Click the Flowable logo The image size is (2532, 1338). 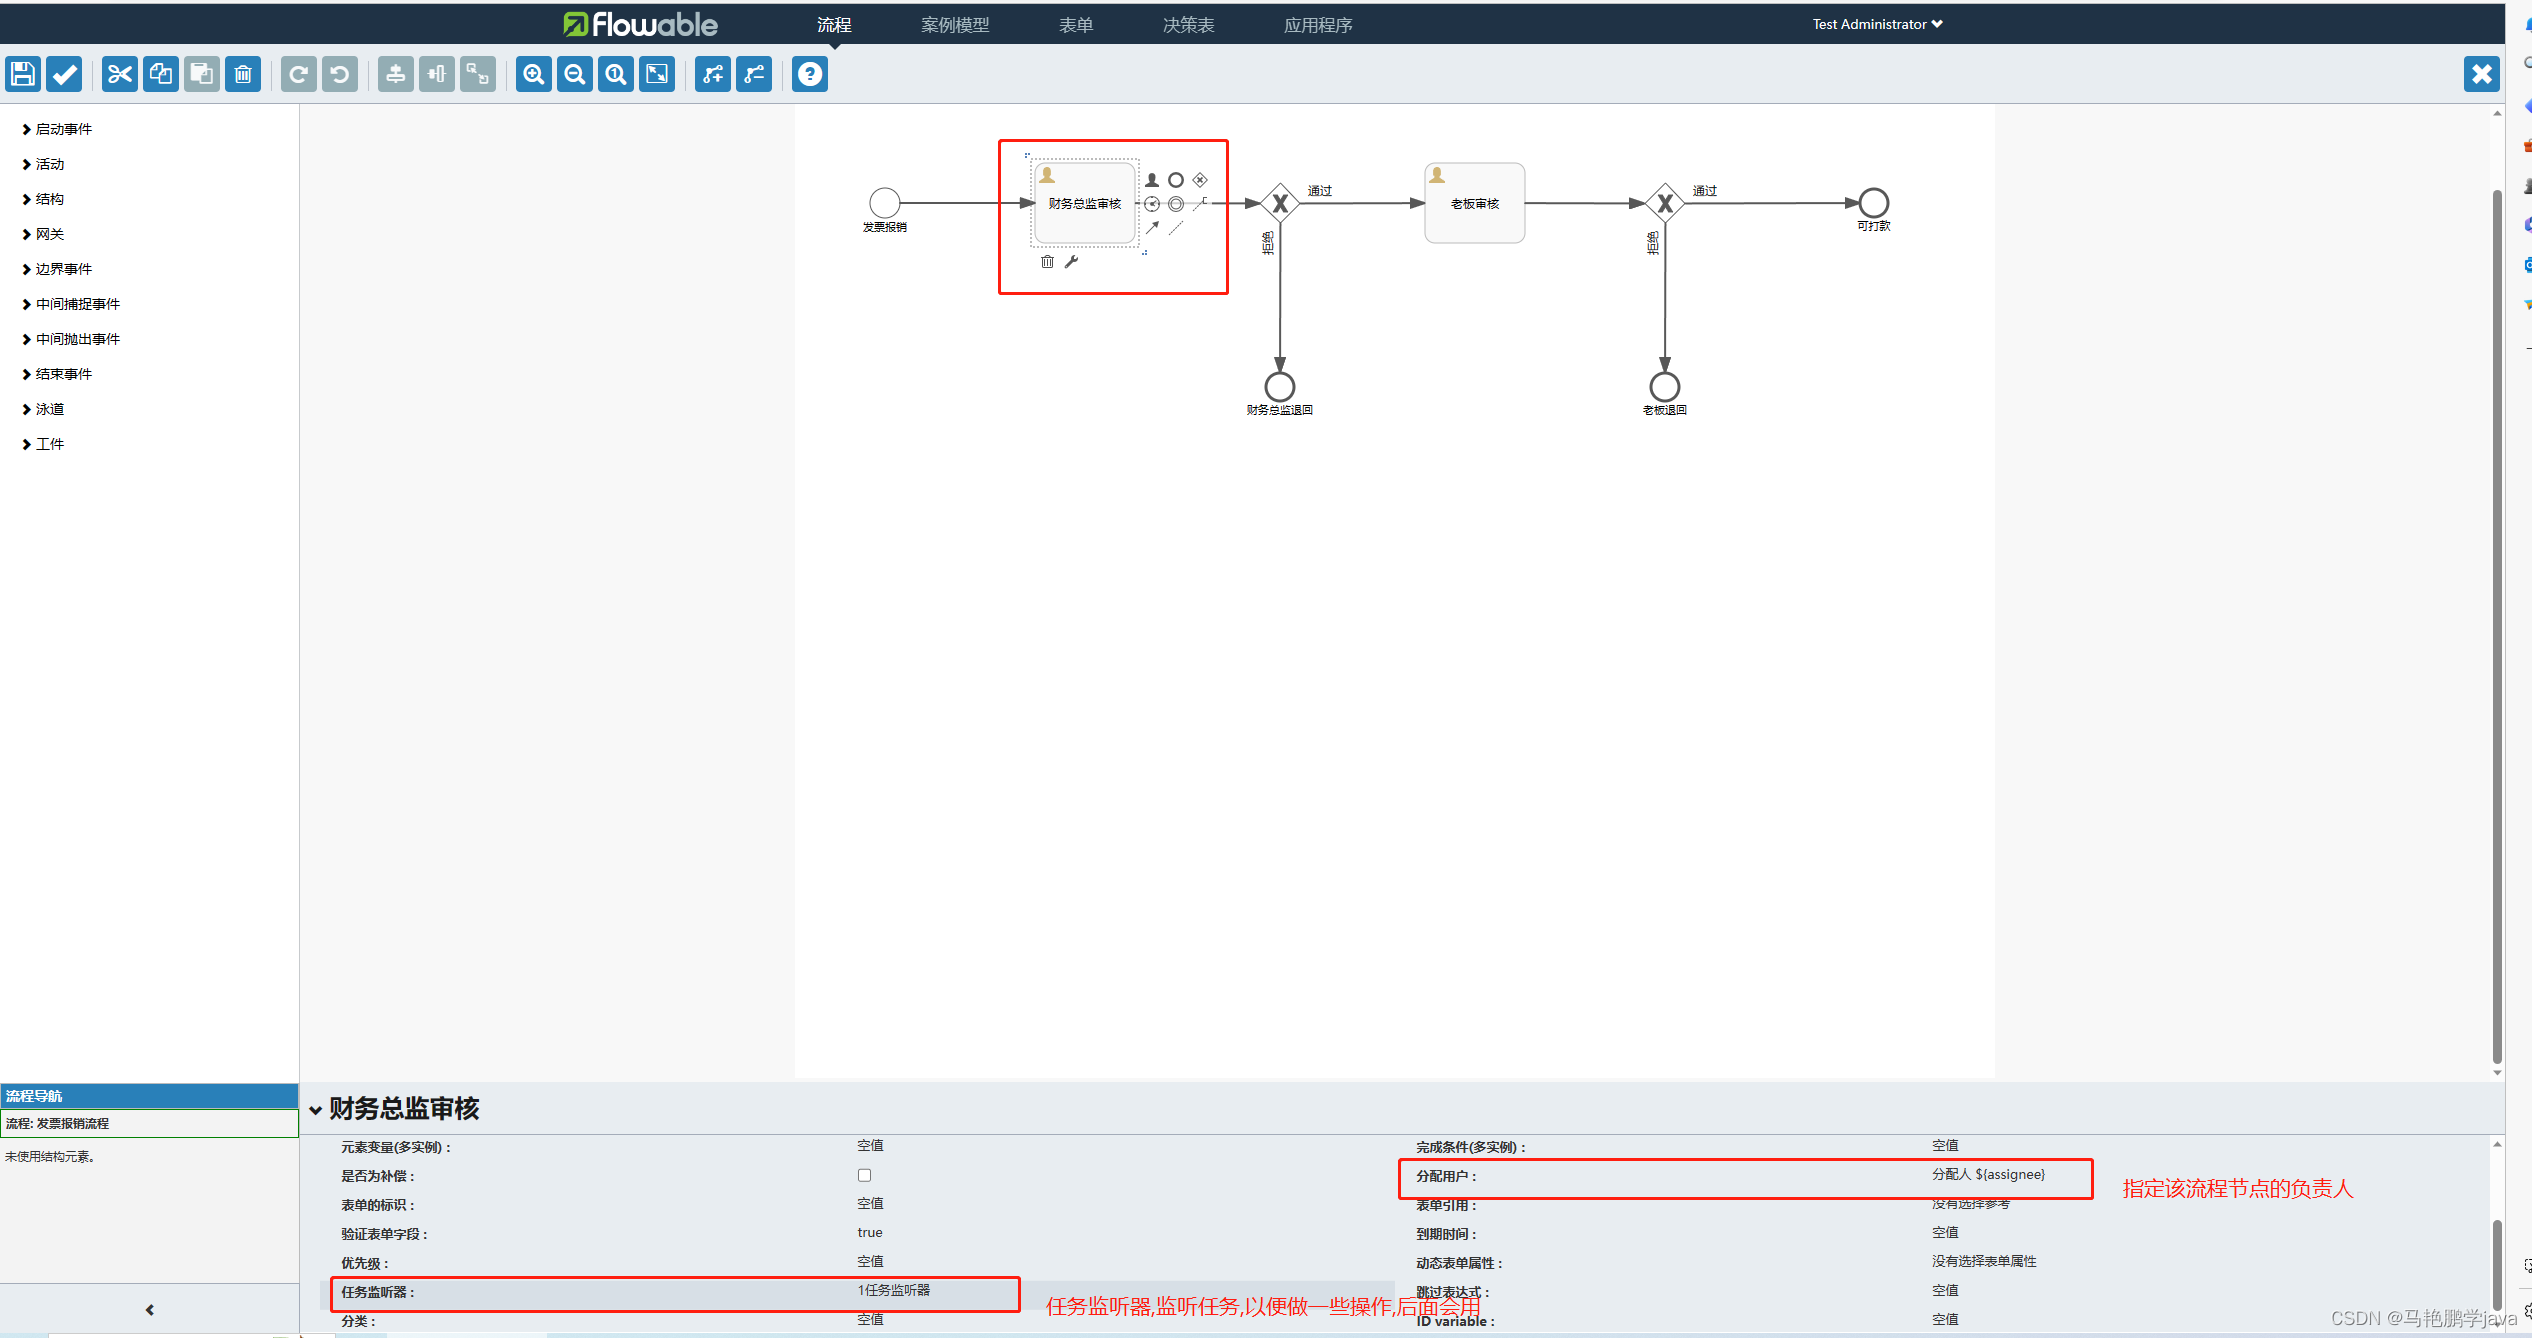(640, 24)
